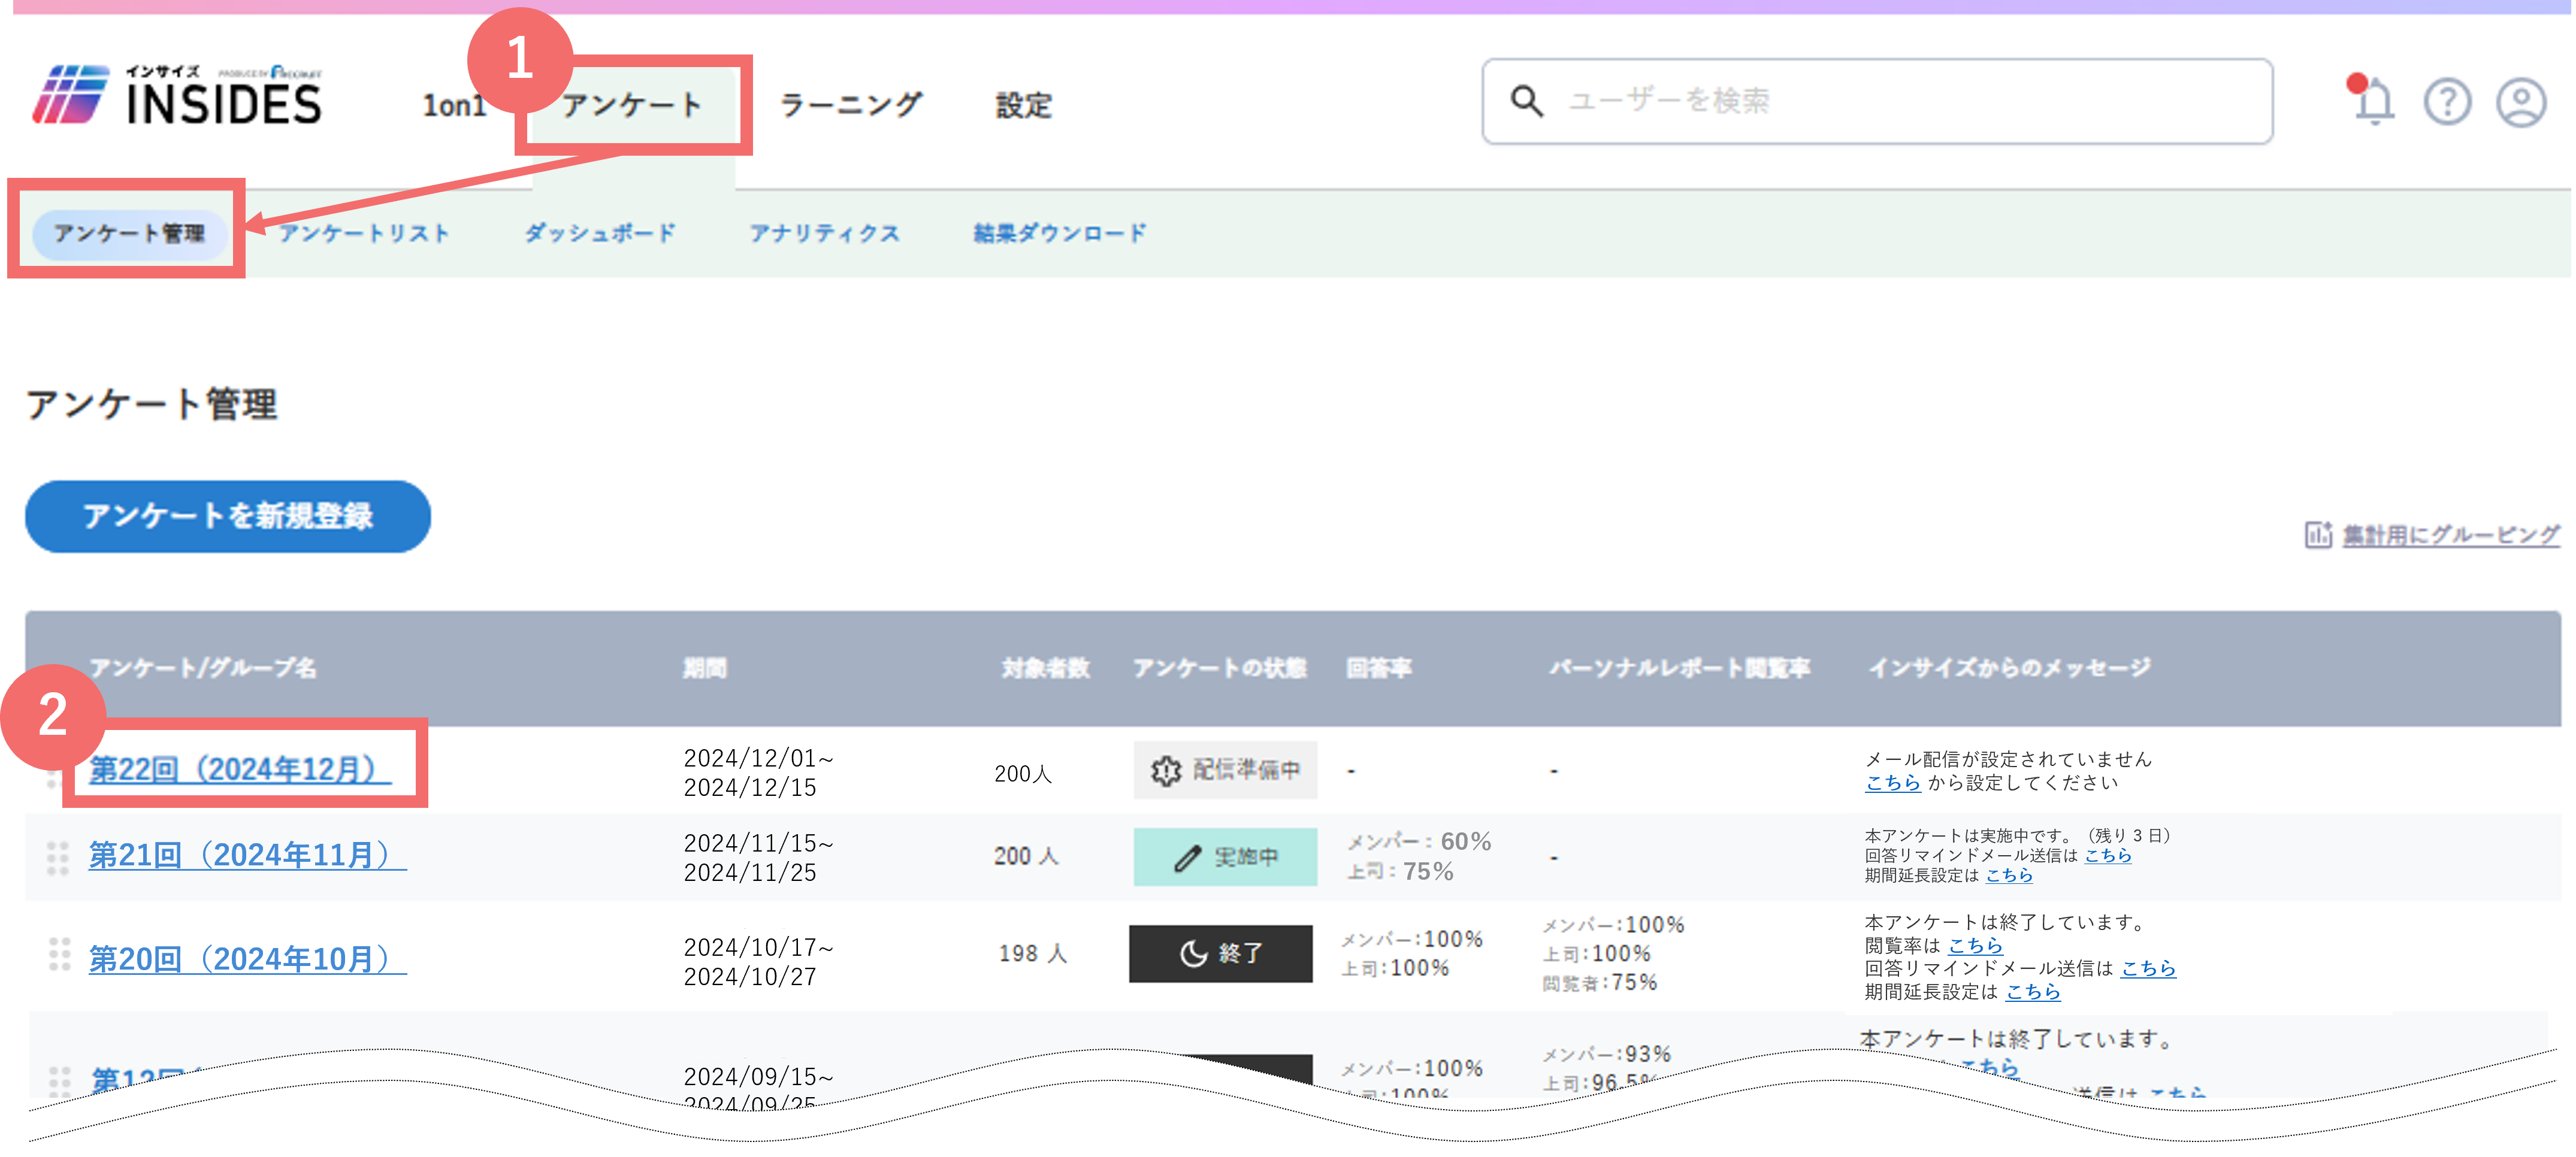The width and height of the screenshot is (2576, 1157).
Task: Click the アンケート/グループ名 column header
Action: [x=203, y=668]
